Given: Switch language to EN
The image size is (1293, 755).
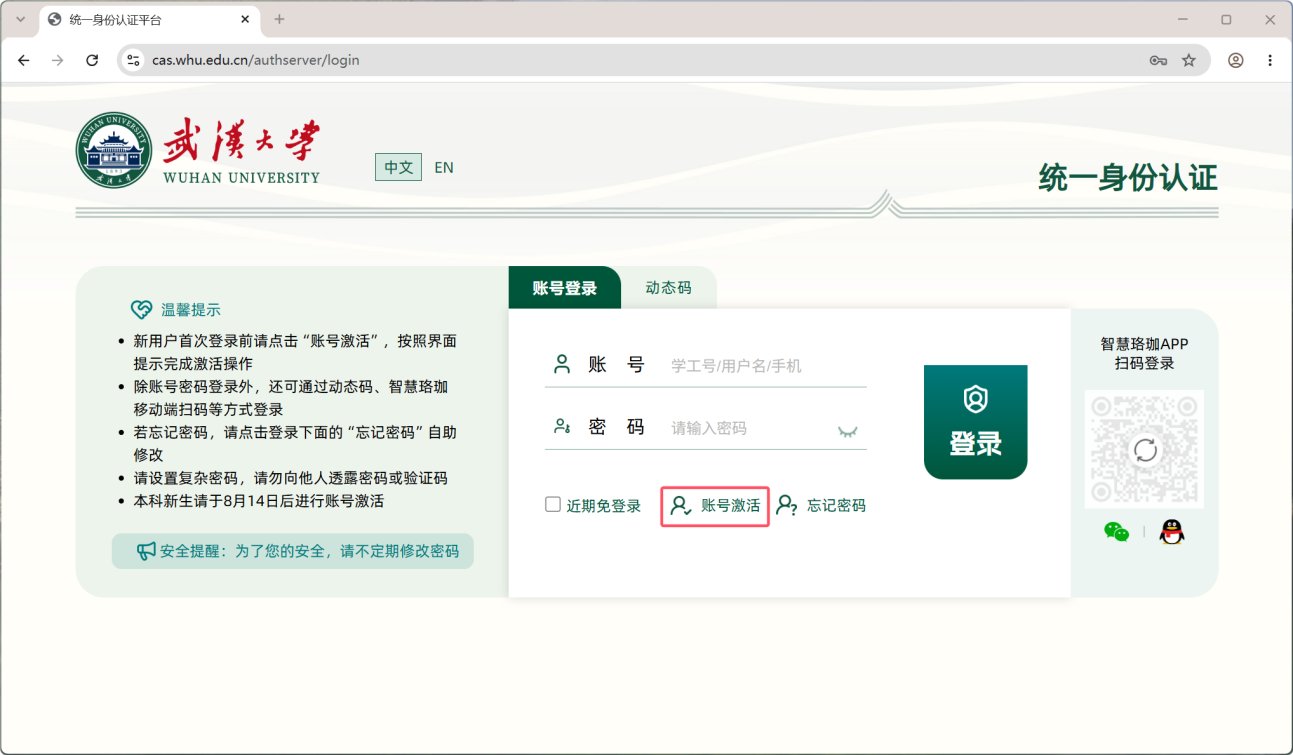Looking at the screenshot, I should click(444, 167).
